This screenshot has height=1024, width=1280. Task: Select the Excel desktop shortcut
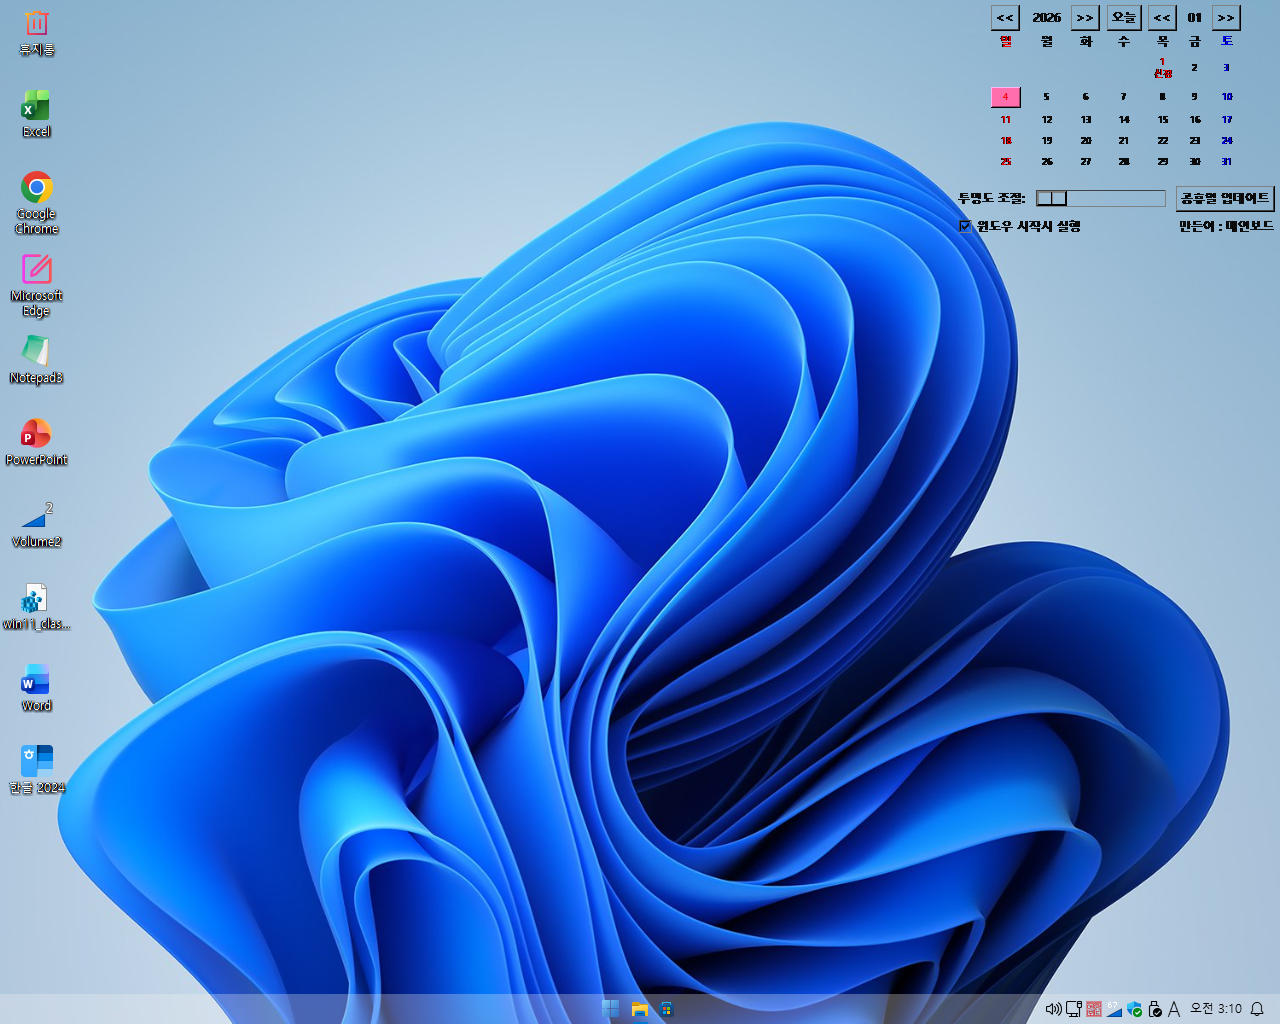point(37,113)
